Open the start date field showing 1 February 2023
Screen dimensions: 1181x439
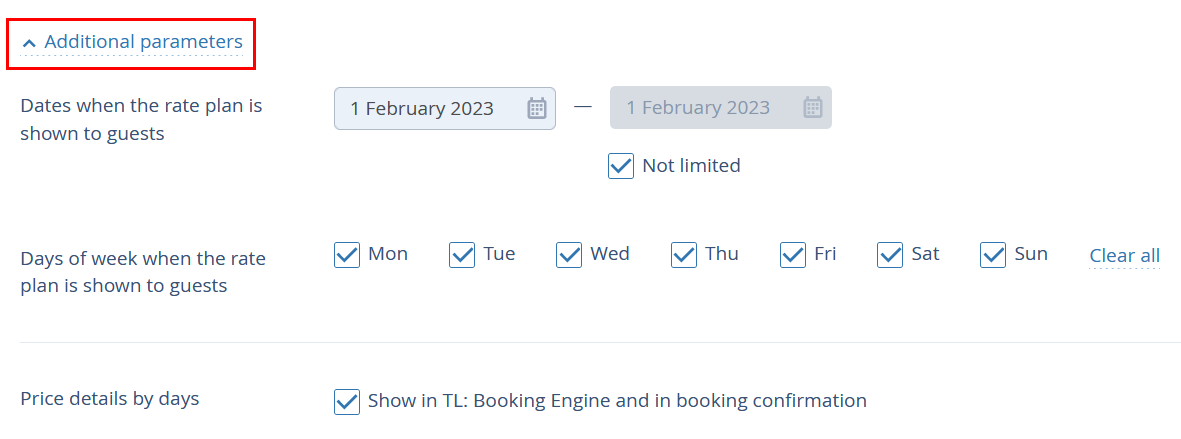(x=444, y=108)
